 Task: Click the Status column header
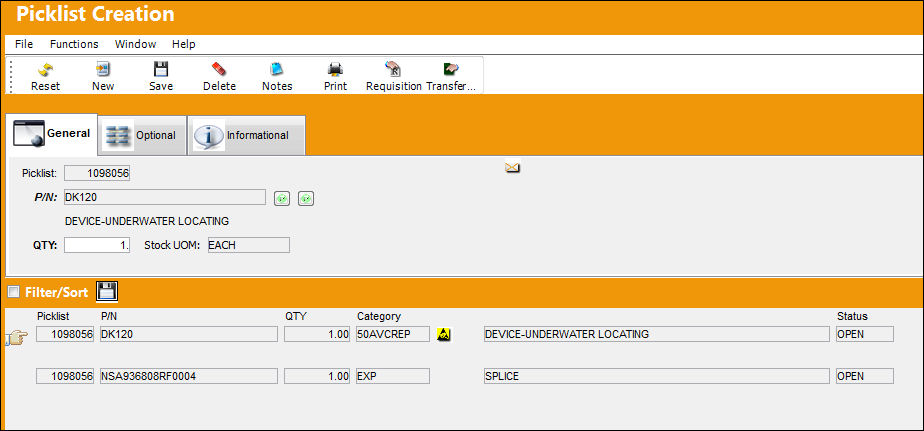tap(852, 317)
